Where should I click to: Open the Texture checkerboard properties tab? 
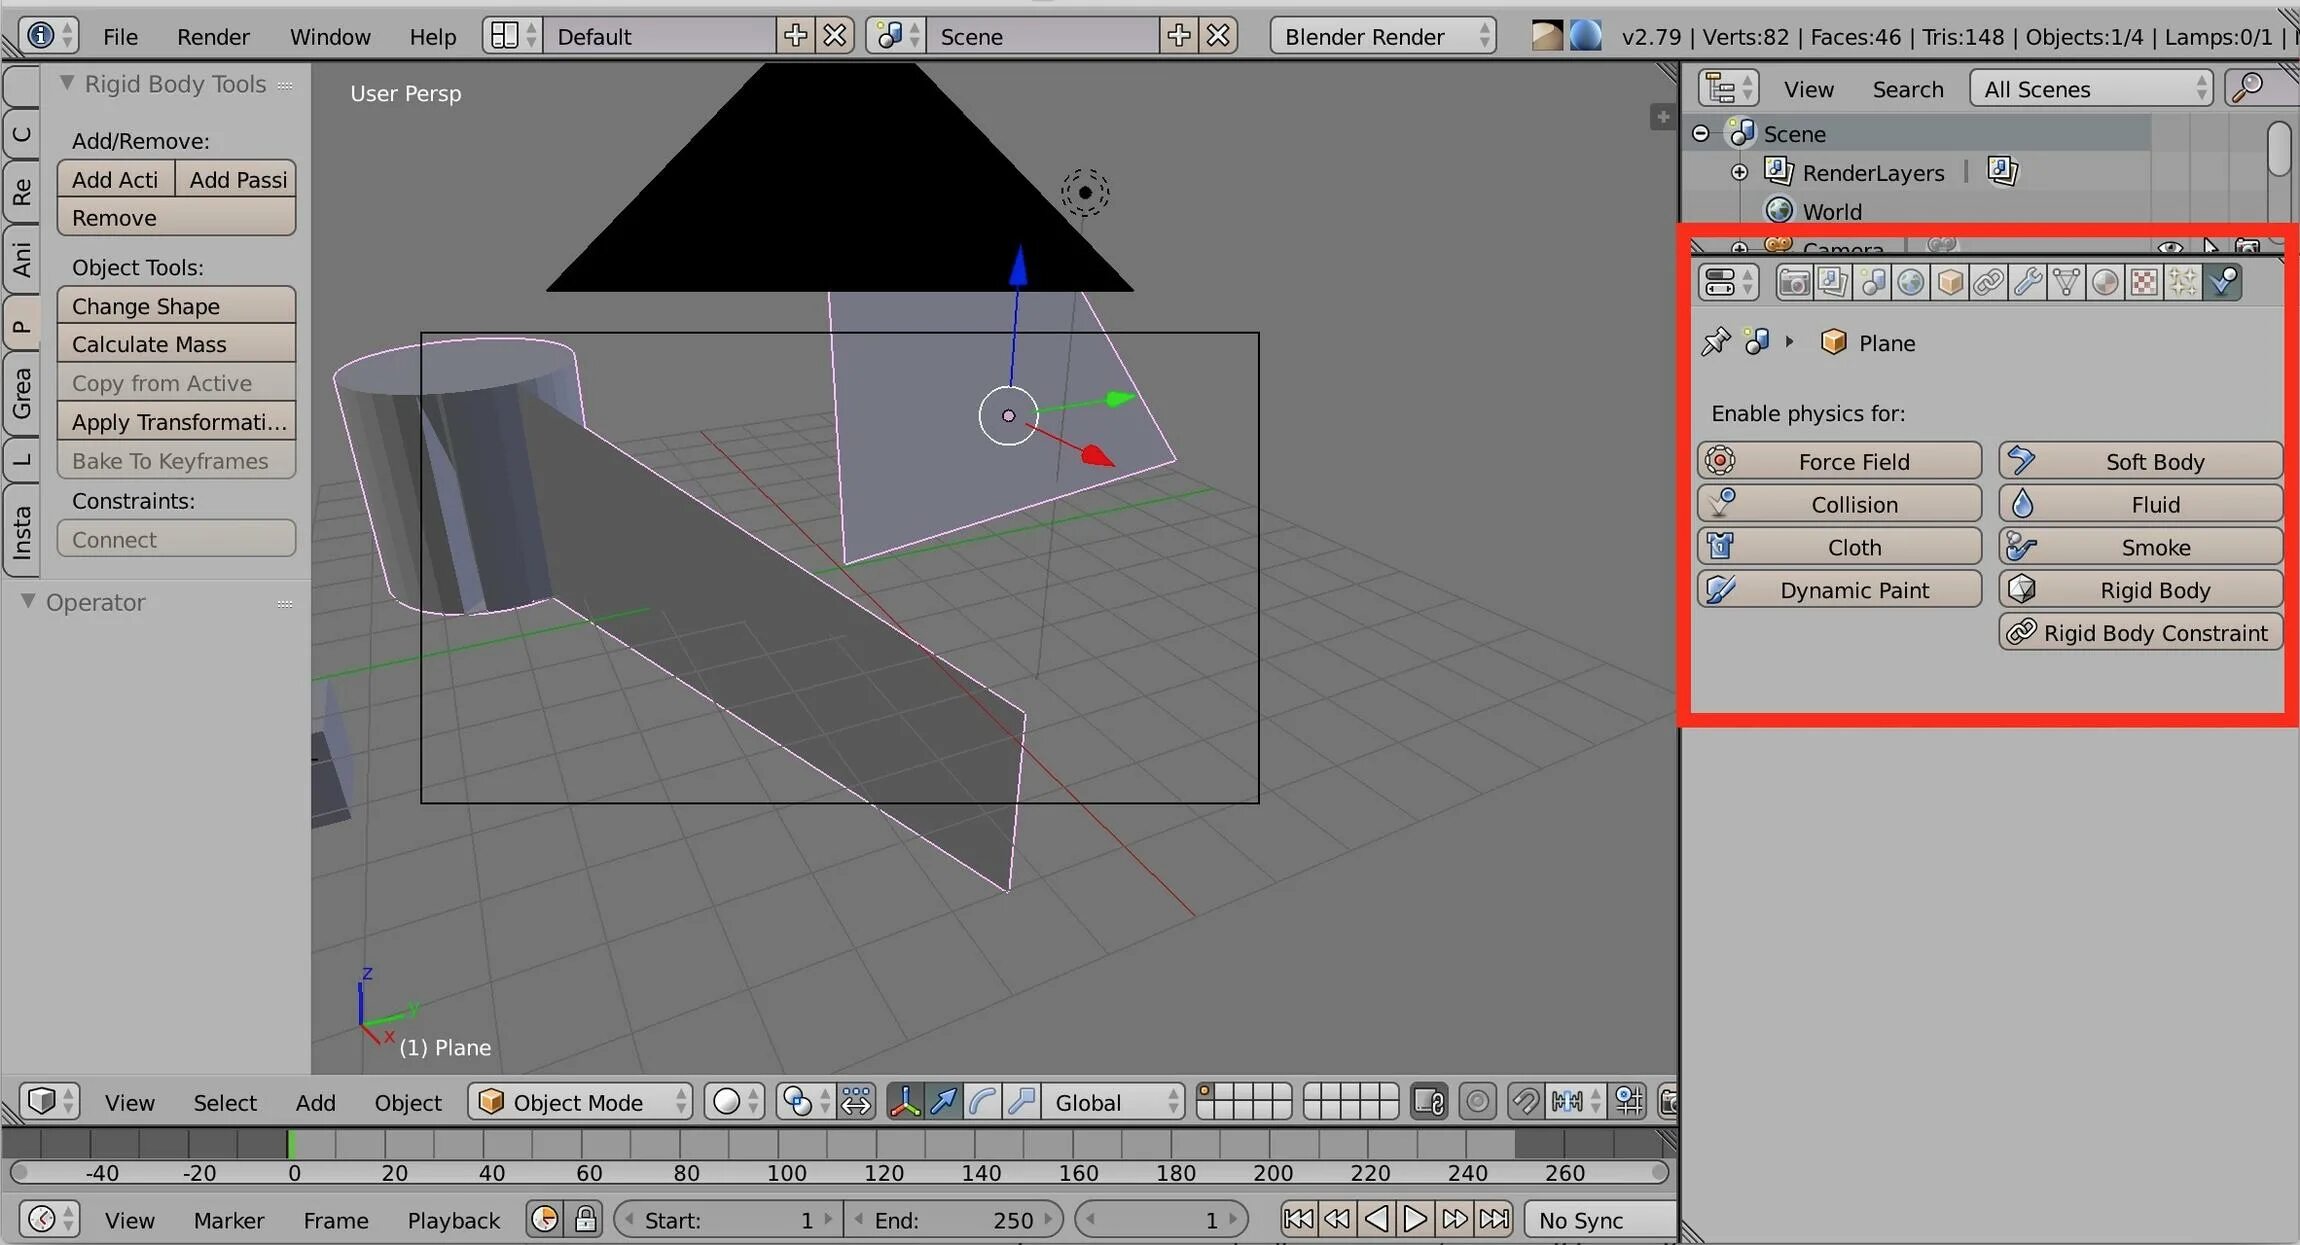[2144, 283]
